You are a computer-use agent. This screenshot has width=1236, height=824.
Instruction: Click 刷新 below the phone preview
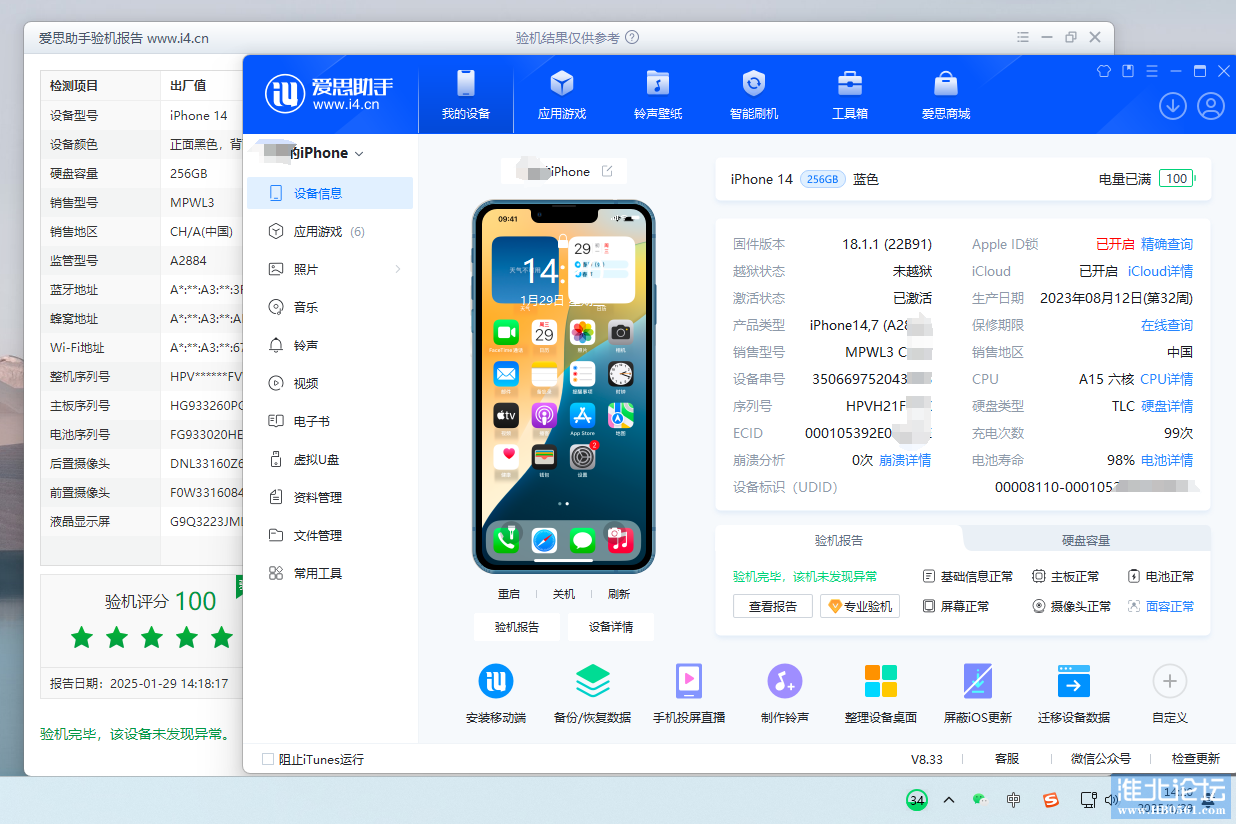coord(619,594)
